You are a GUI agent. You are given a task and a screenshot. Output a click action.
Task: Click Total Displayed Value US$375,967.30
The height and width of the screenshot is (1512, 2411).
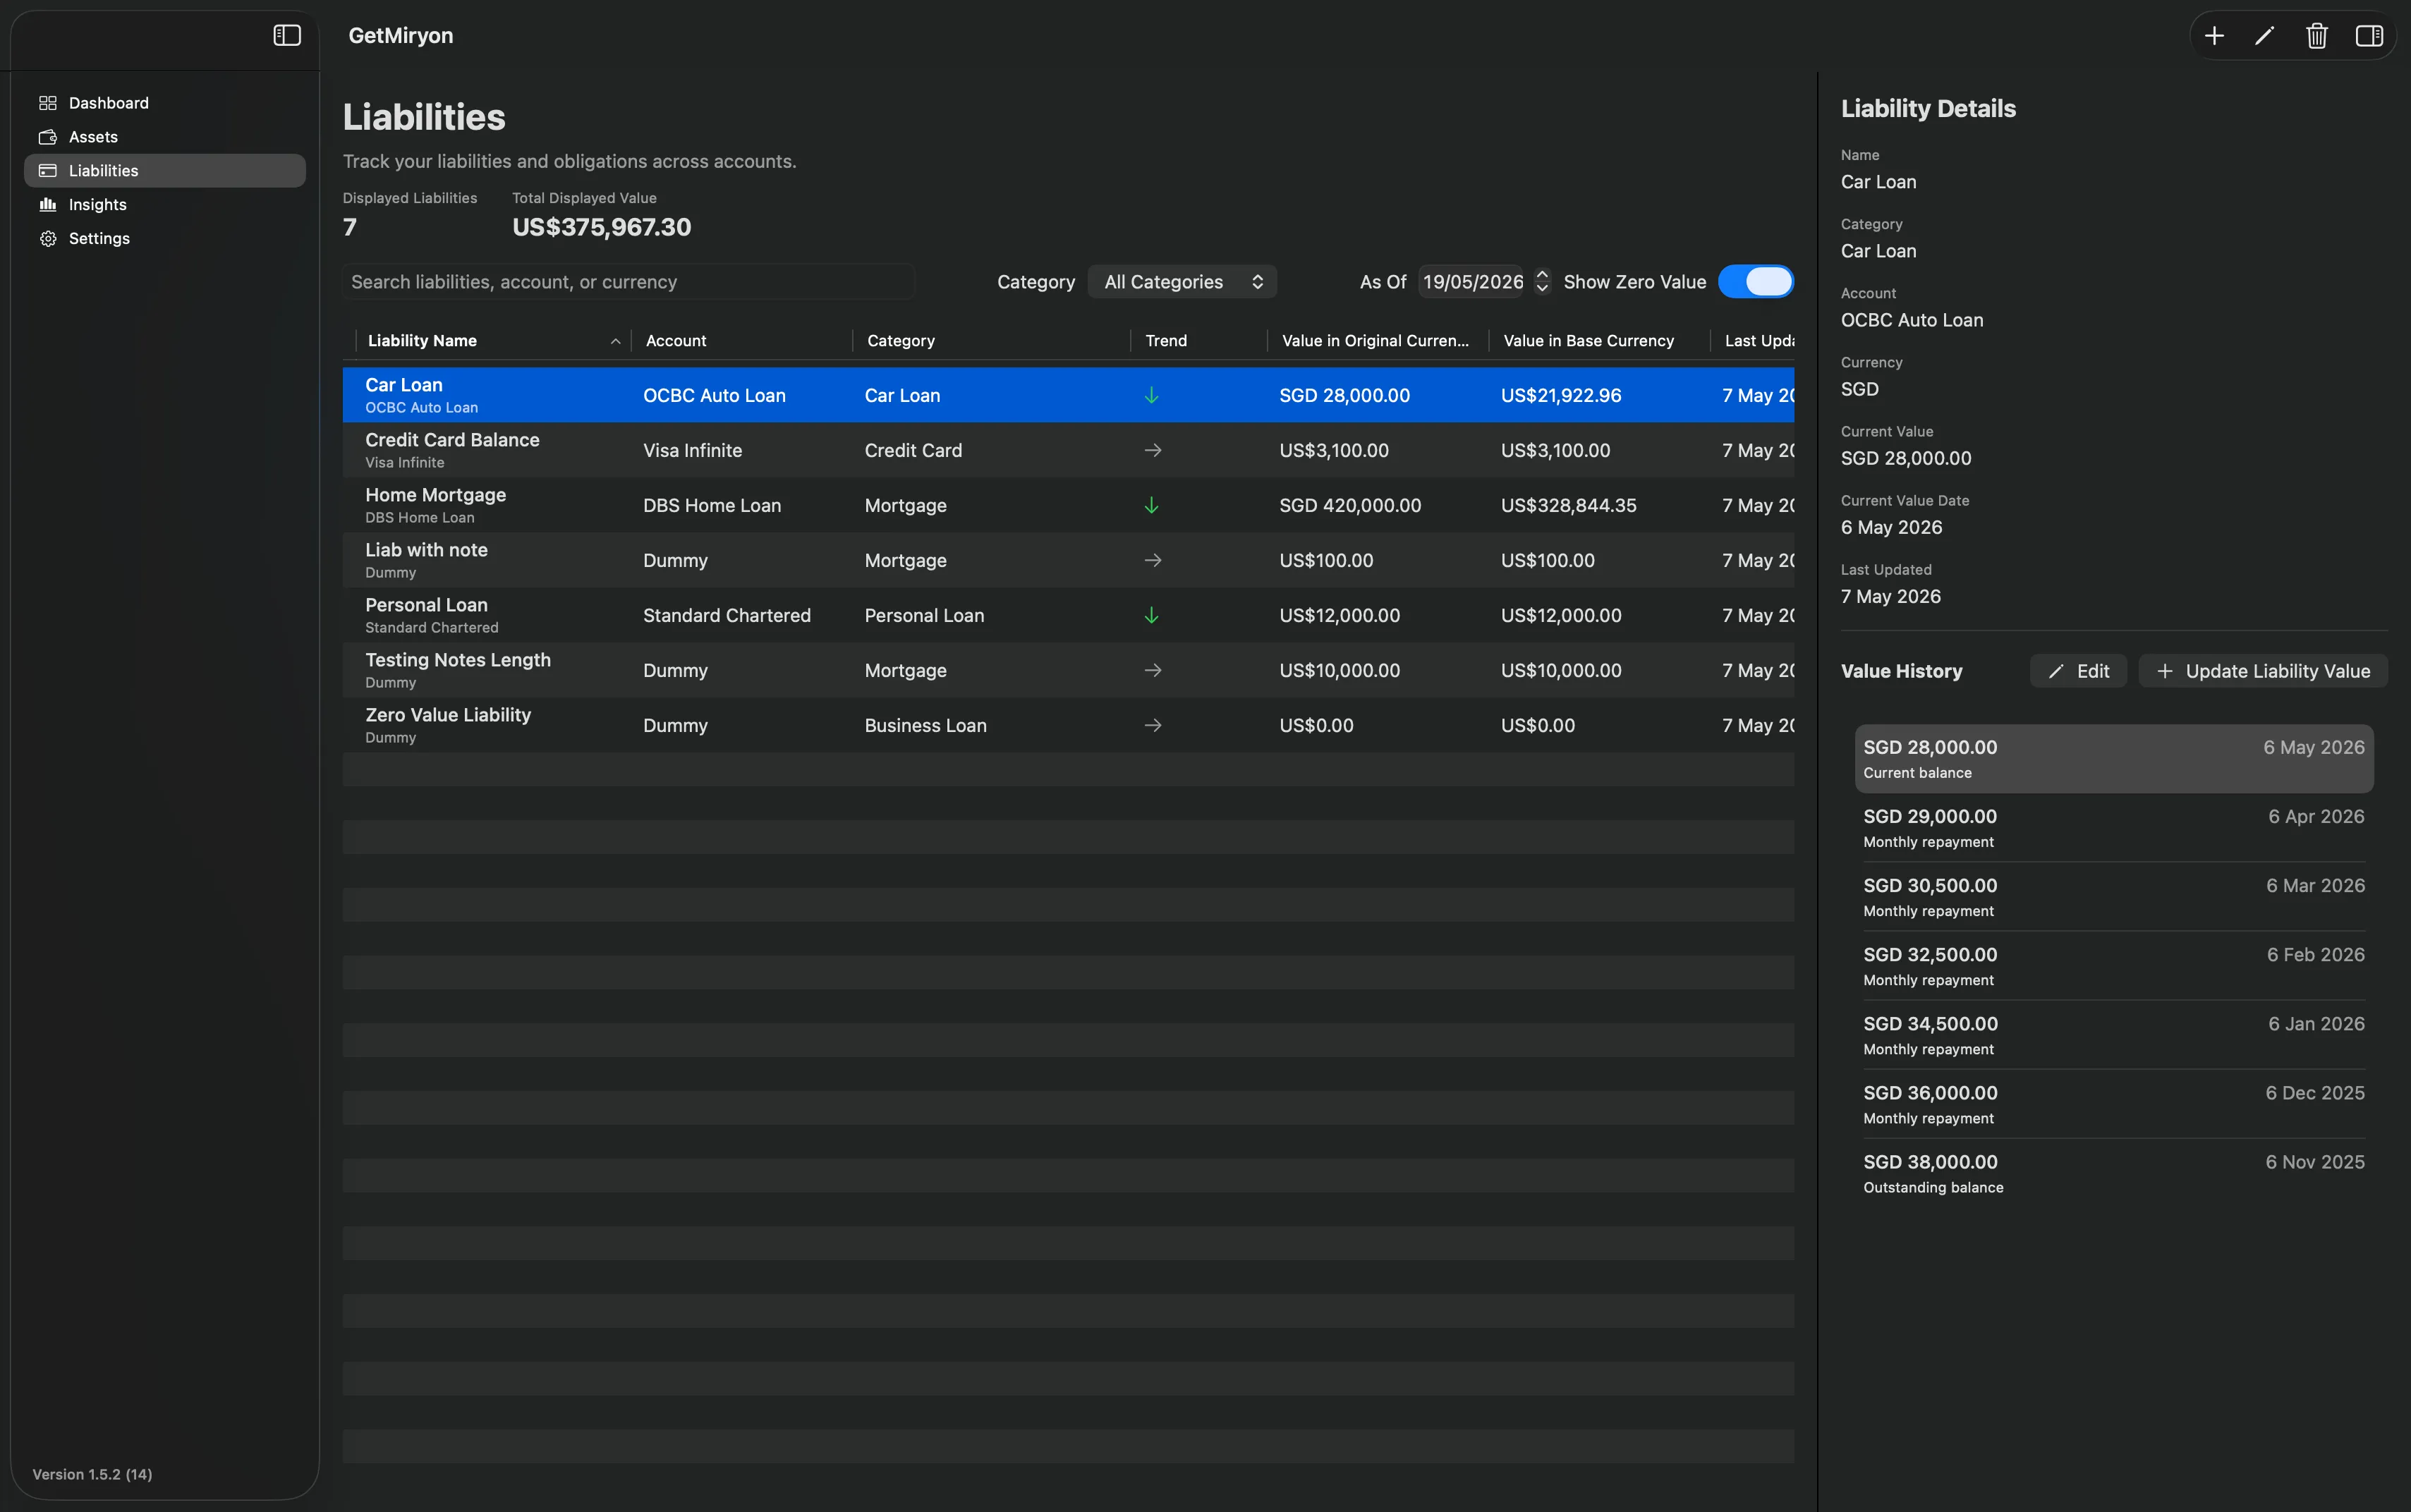[601, 227]
